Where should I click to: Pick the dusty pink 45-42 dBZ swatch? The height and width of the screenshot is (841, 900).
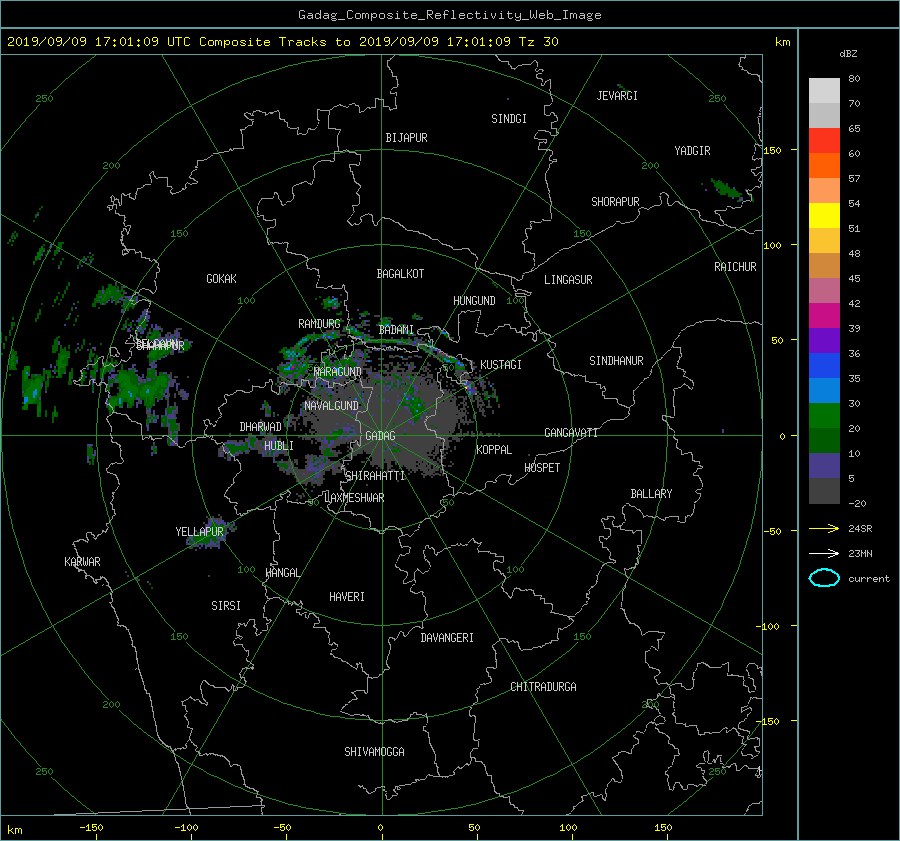coord(824,290)
